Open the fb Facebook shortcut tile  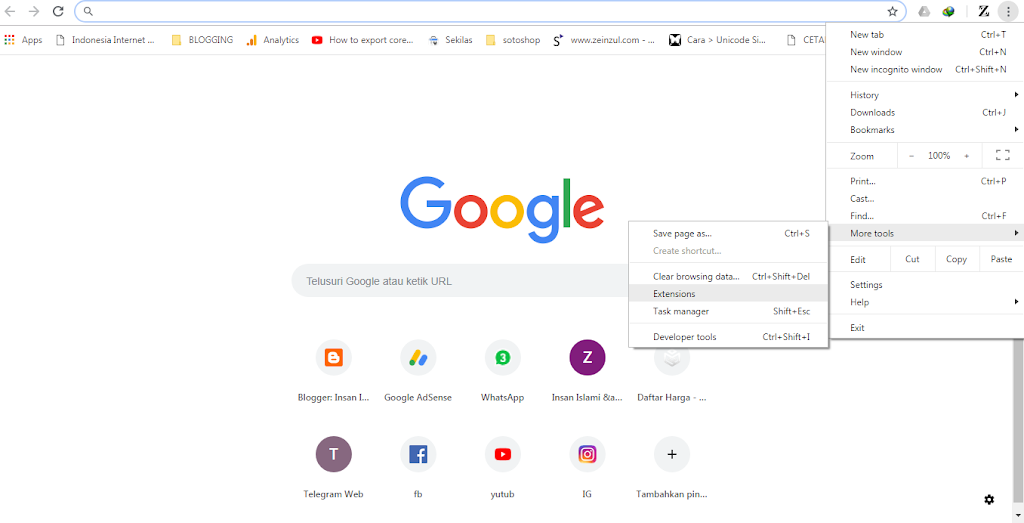pos(418,468)
